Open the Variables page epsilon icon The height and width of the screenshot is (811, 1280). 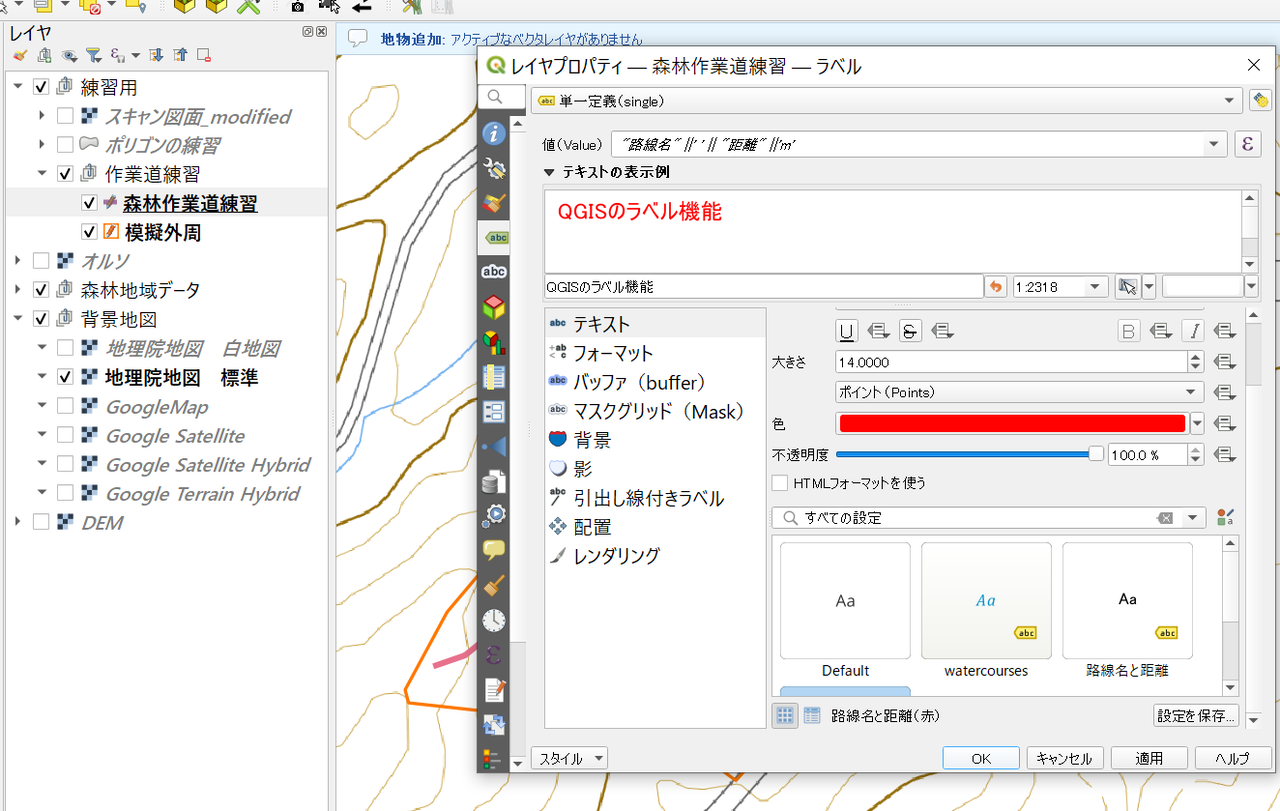pos(494,654)
